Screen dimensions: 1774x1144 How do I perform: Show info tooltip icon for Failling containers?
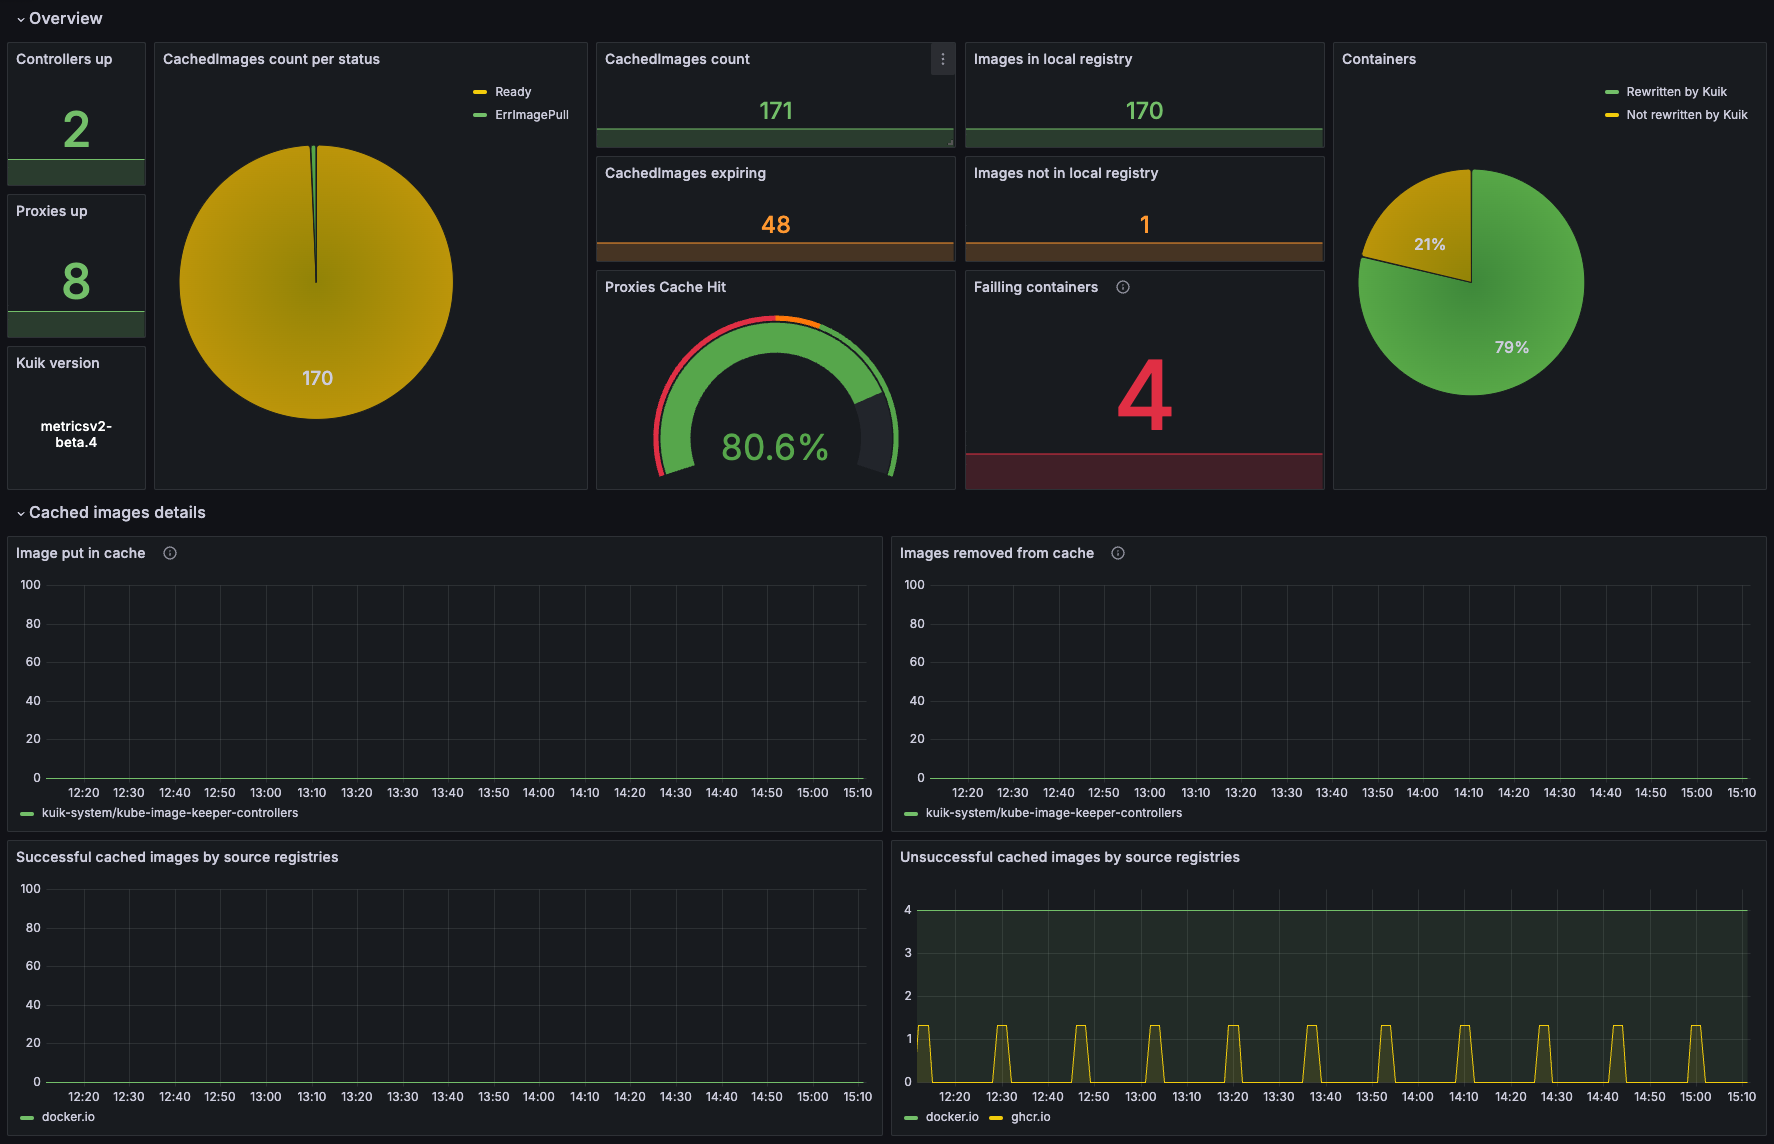(1123, 287)
